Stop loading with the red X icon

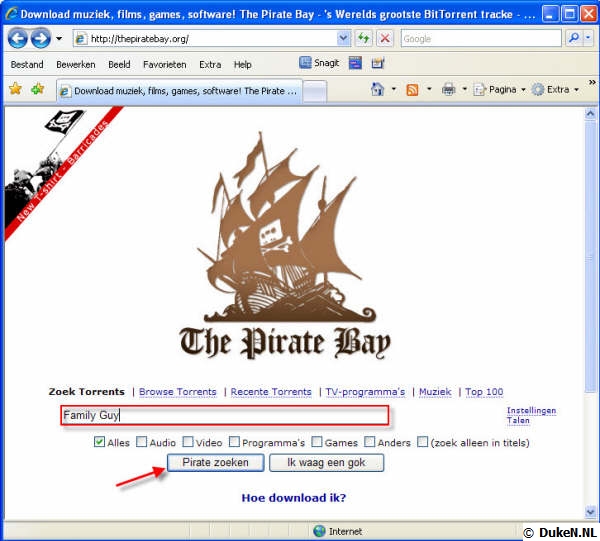click(x=385, y=39)
